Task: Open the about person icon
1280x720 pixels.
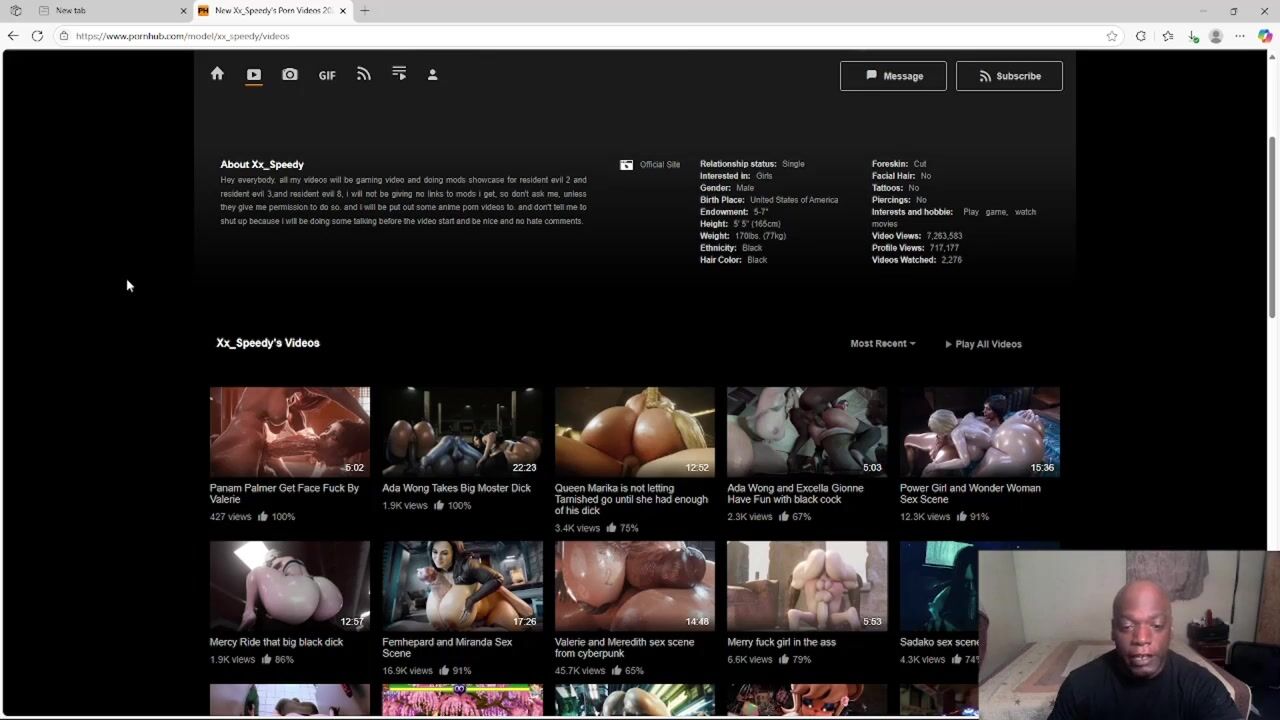Action: [x=433, y=75]
